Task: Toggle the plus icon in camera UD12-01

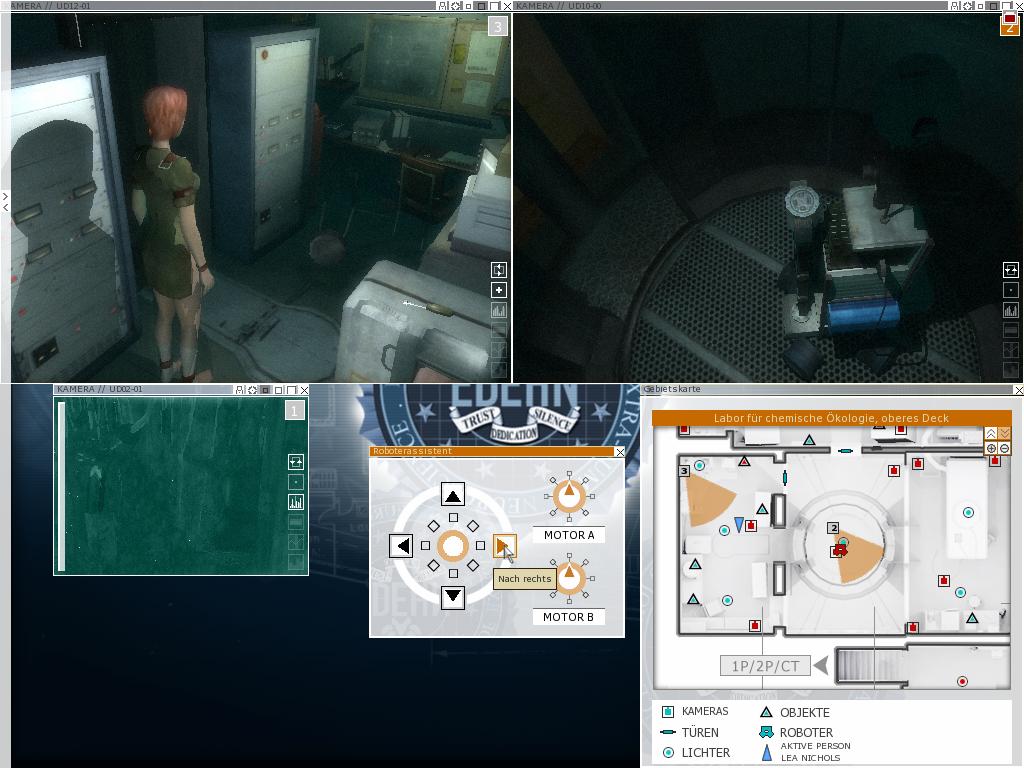Action: 499,290
